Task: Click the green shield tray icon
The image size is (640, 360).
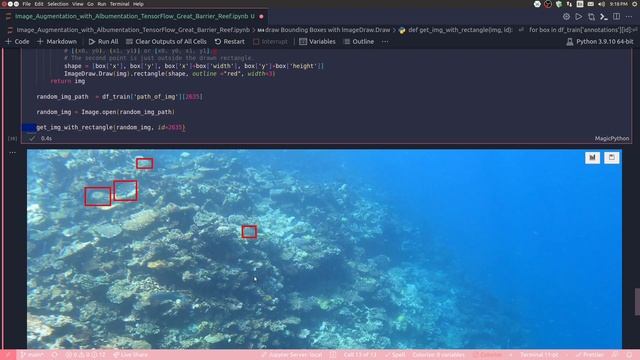Action: click(x=559, y=4)
